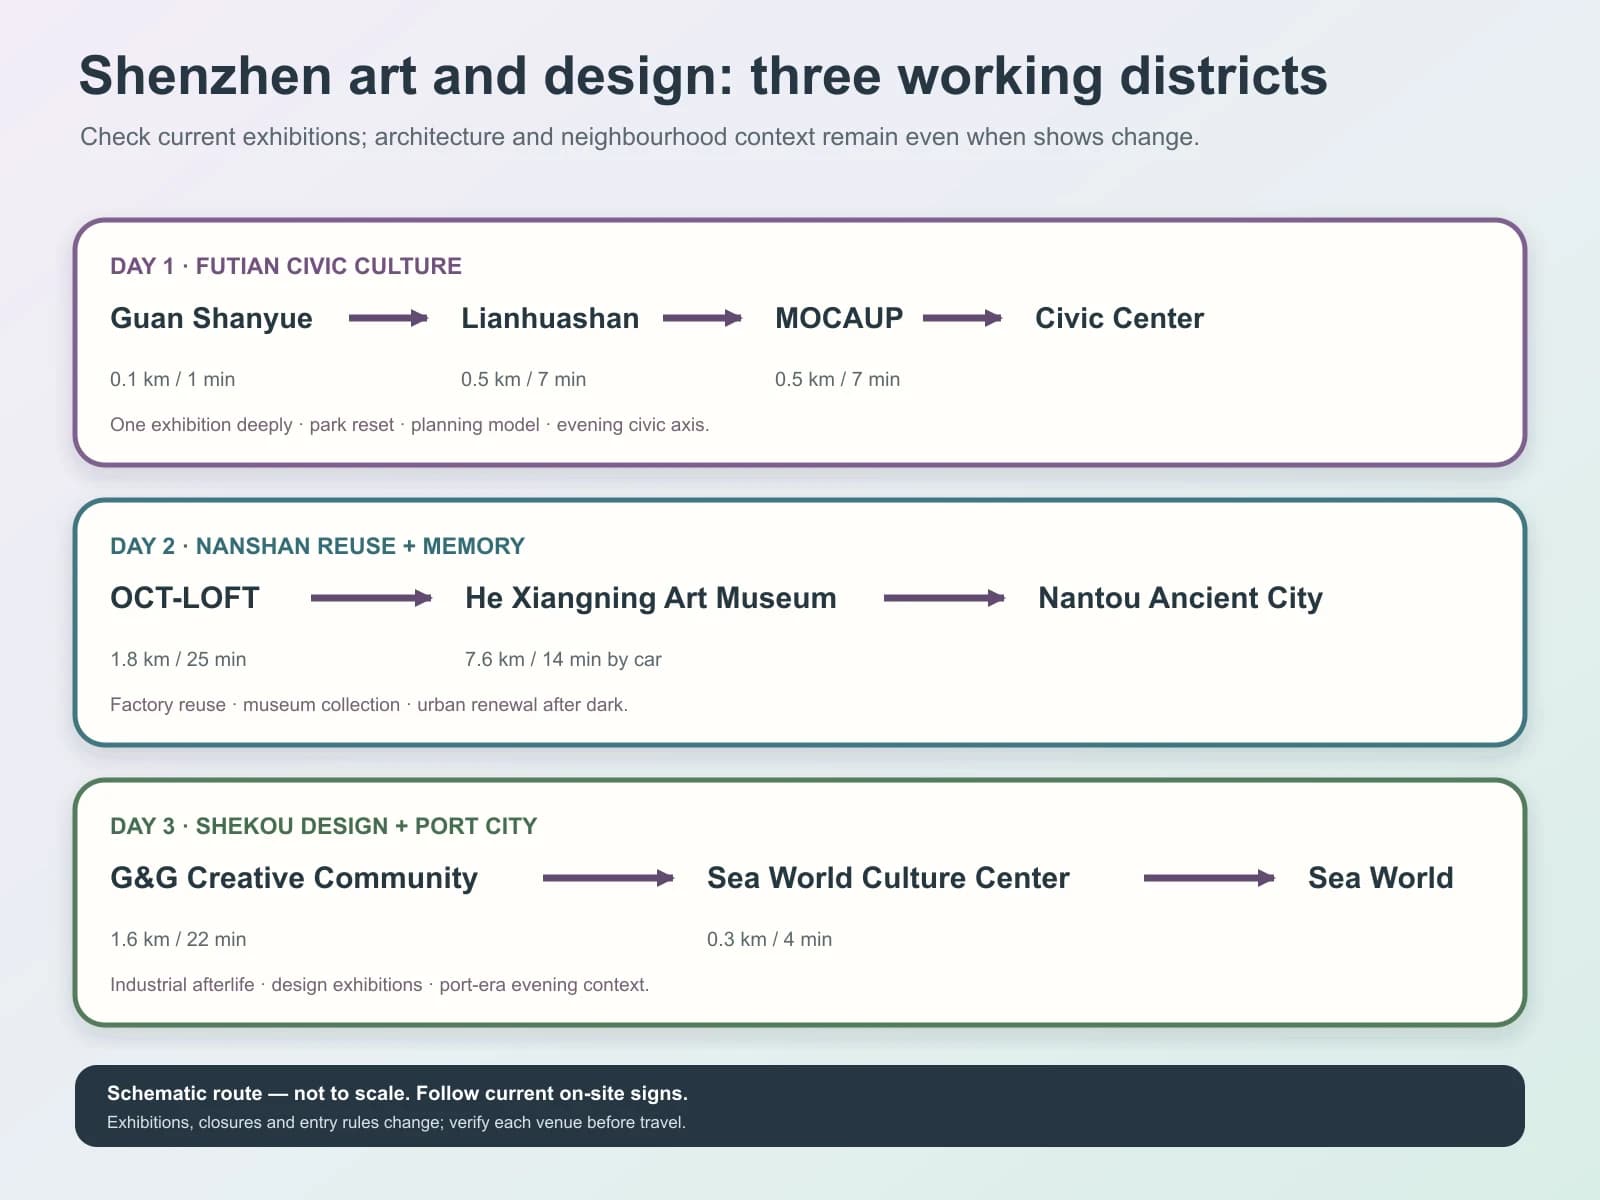Screen dimensions: 1600x1200
Task: Click the '0.1 km / 1 min' distance
Action: point(173,379)
